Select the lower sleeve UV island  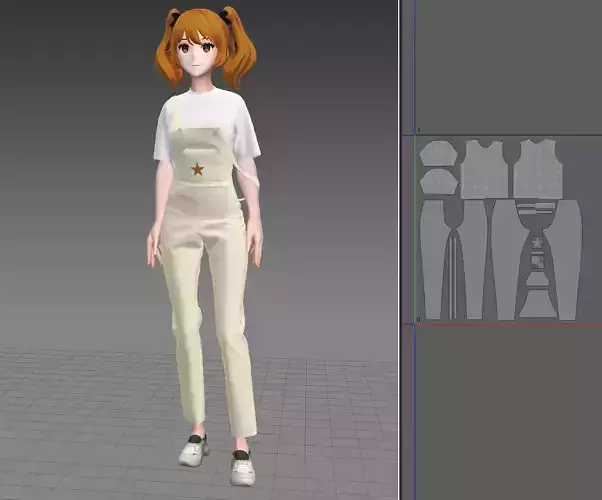coord(438,182)
